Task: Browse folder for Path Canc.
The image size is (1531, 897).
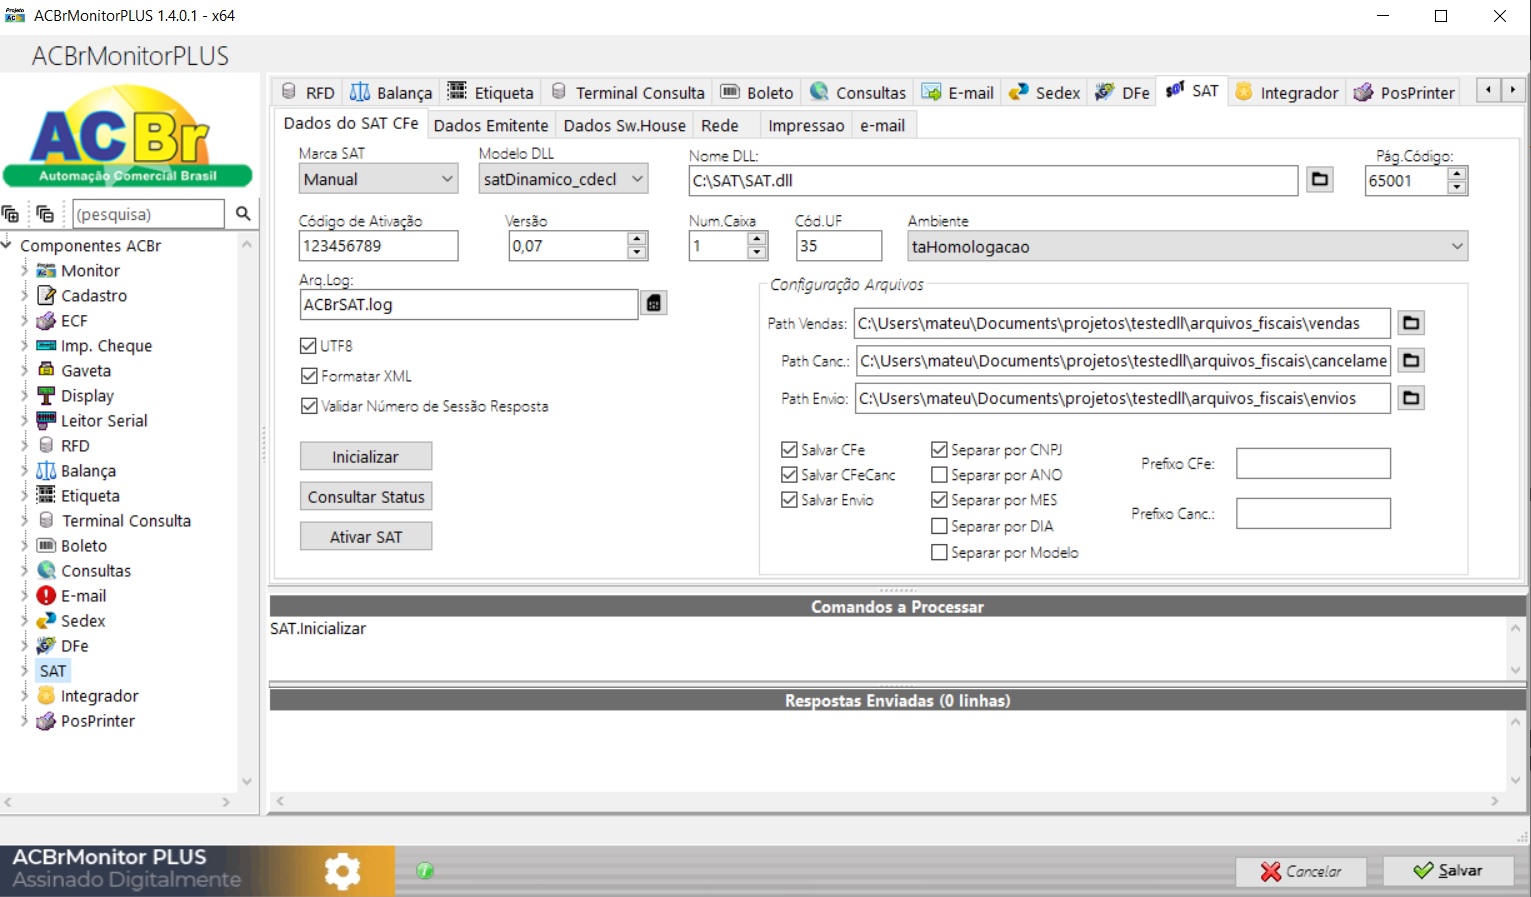Action: [x=1411, y=360]
